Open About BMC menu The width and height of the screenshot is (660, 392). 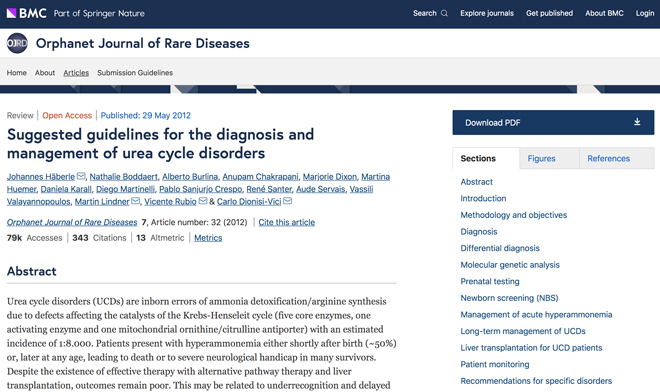[604, 13]
